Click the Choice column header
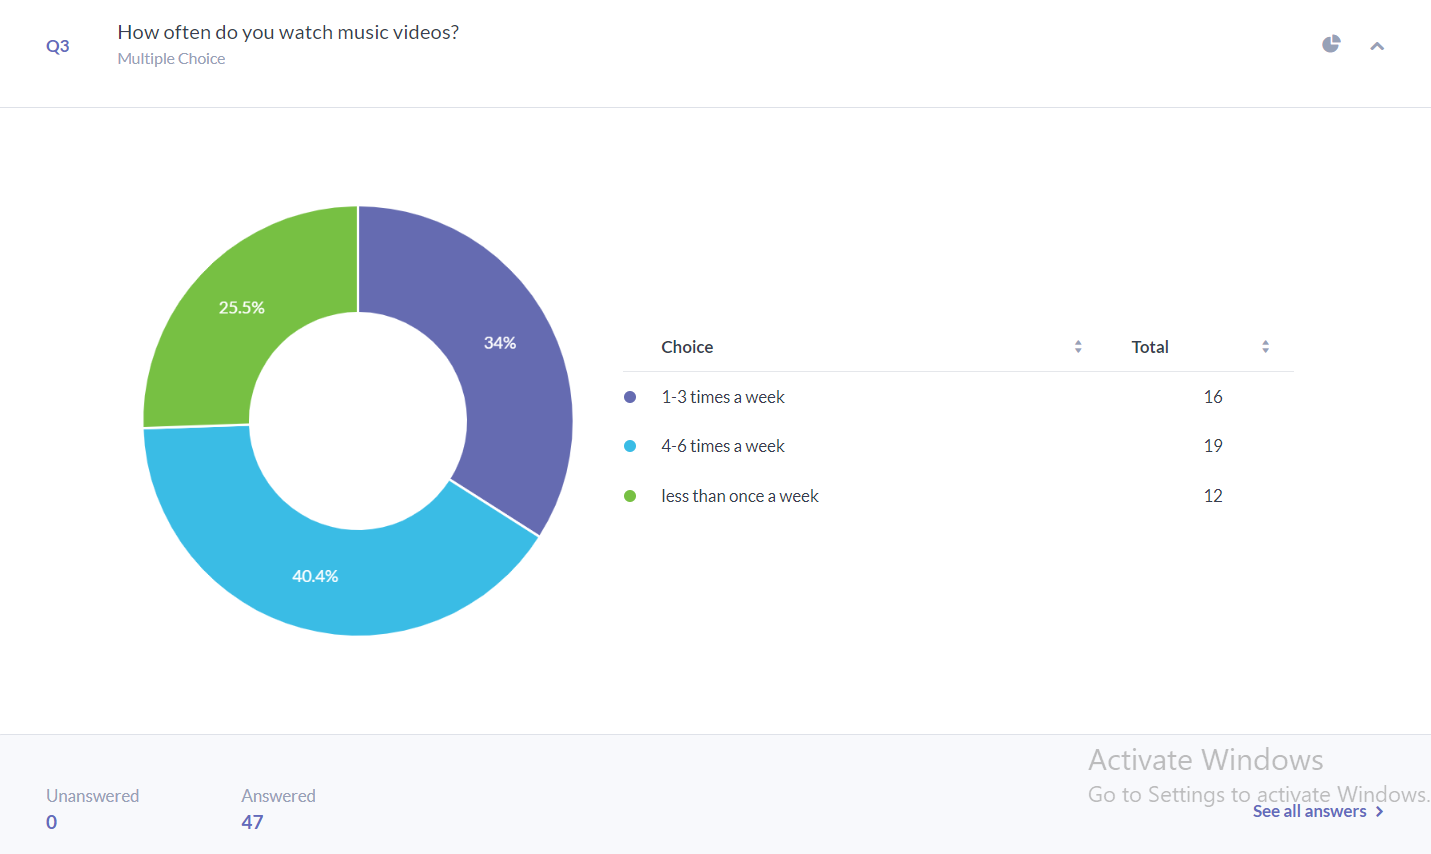 [687, 347]
